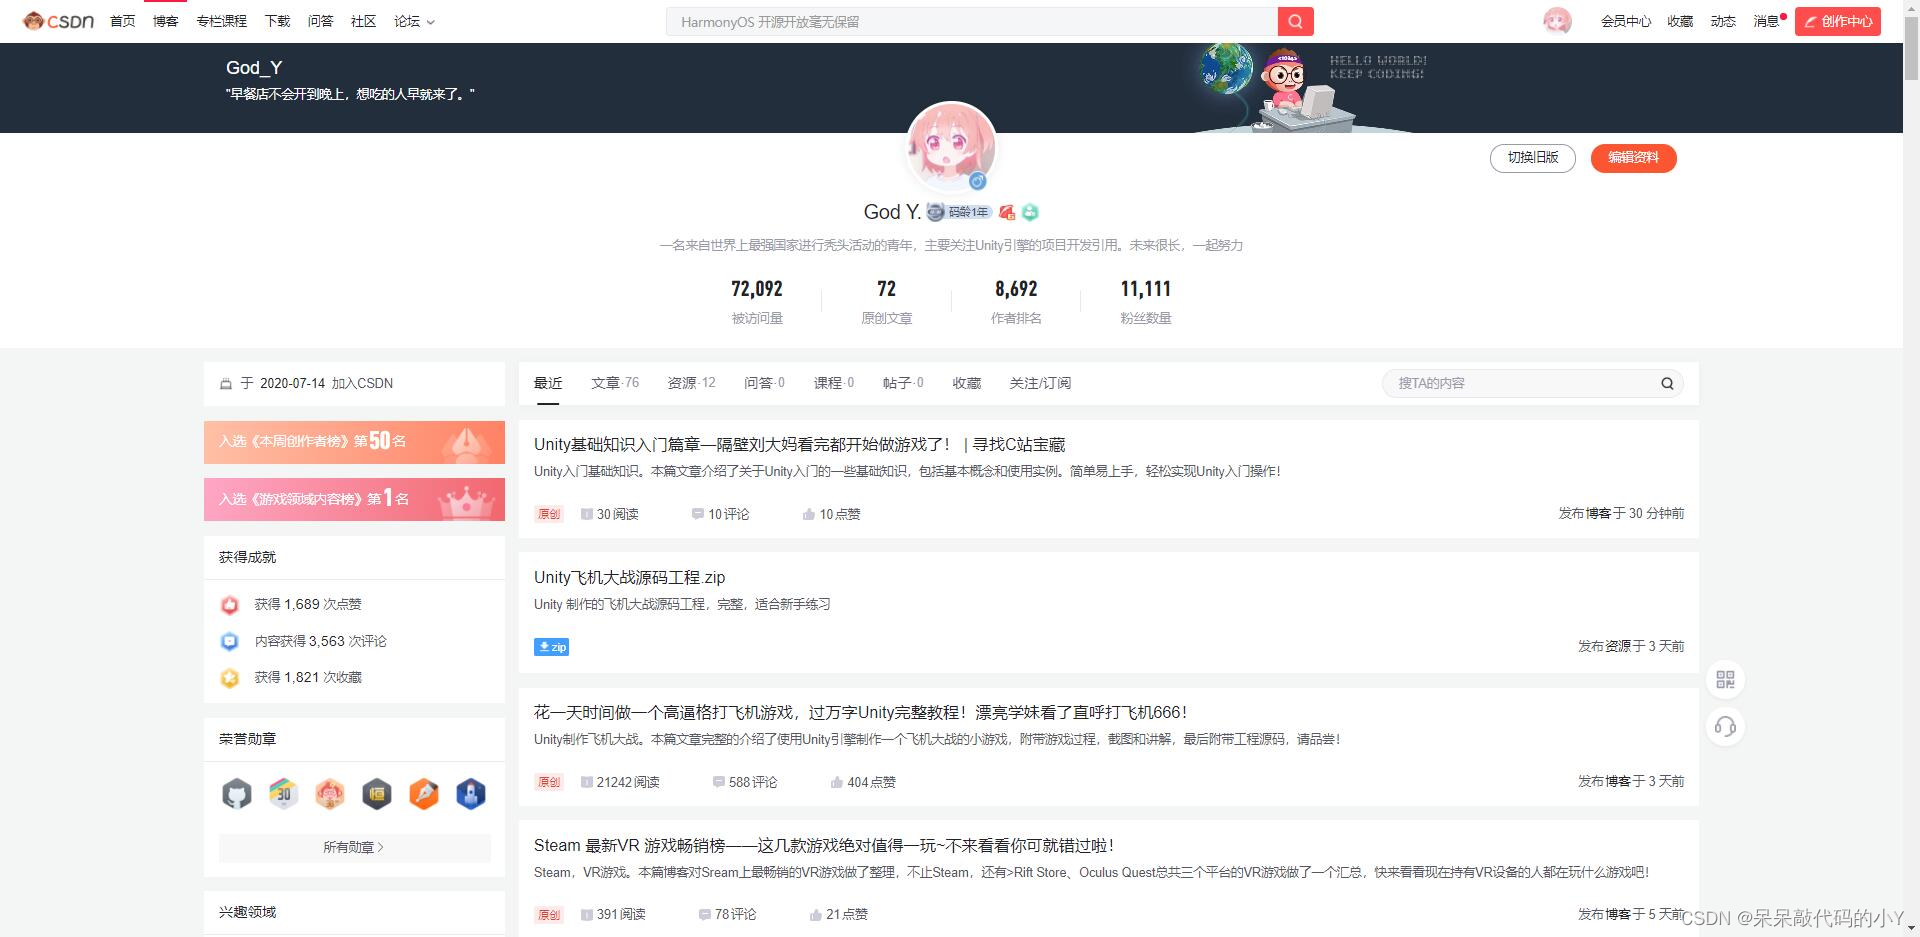The height and width of the screenshot is (937, 1920).
Task: Switch to the 课程·0 tab
Action: (x=834, y=383)
